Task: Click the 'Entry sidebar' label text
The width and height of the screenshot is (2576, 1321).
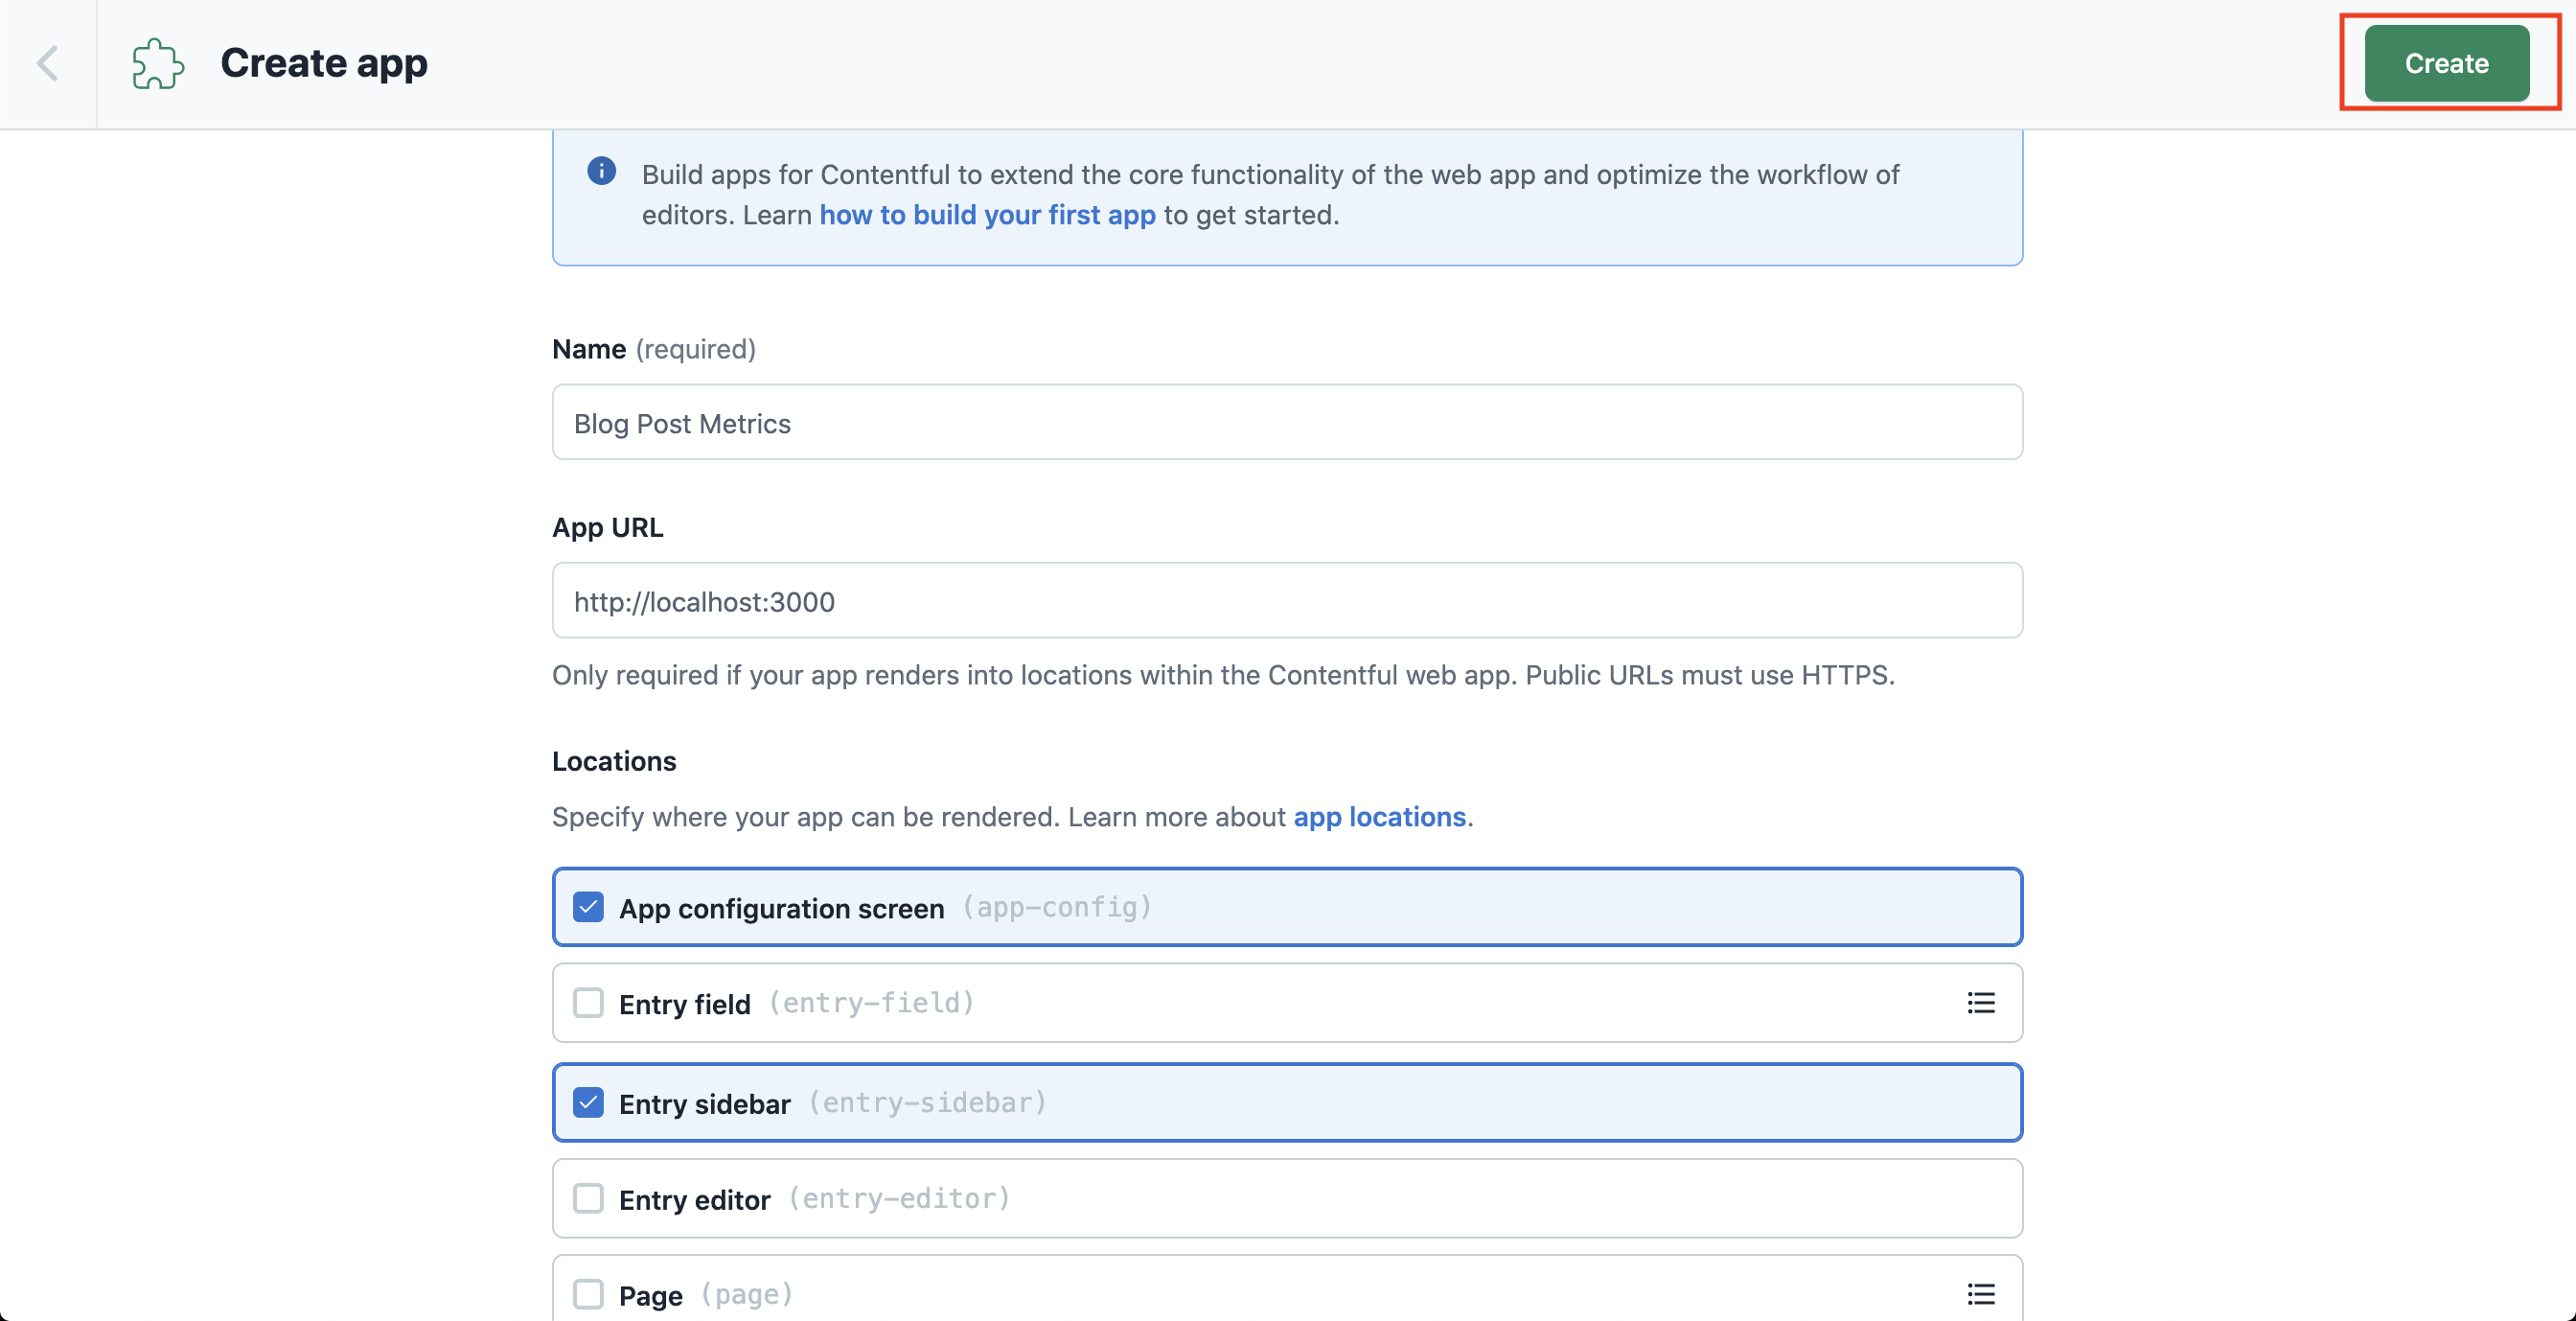Action: click(704, 1103)
